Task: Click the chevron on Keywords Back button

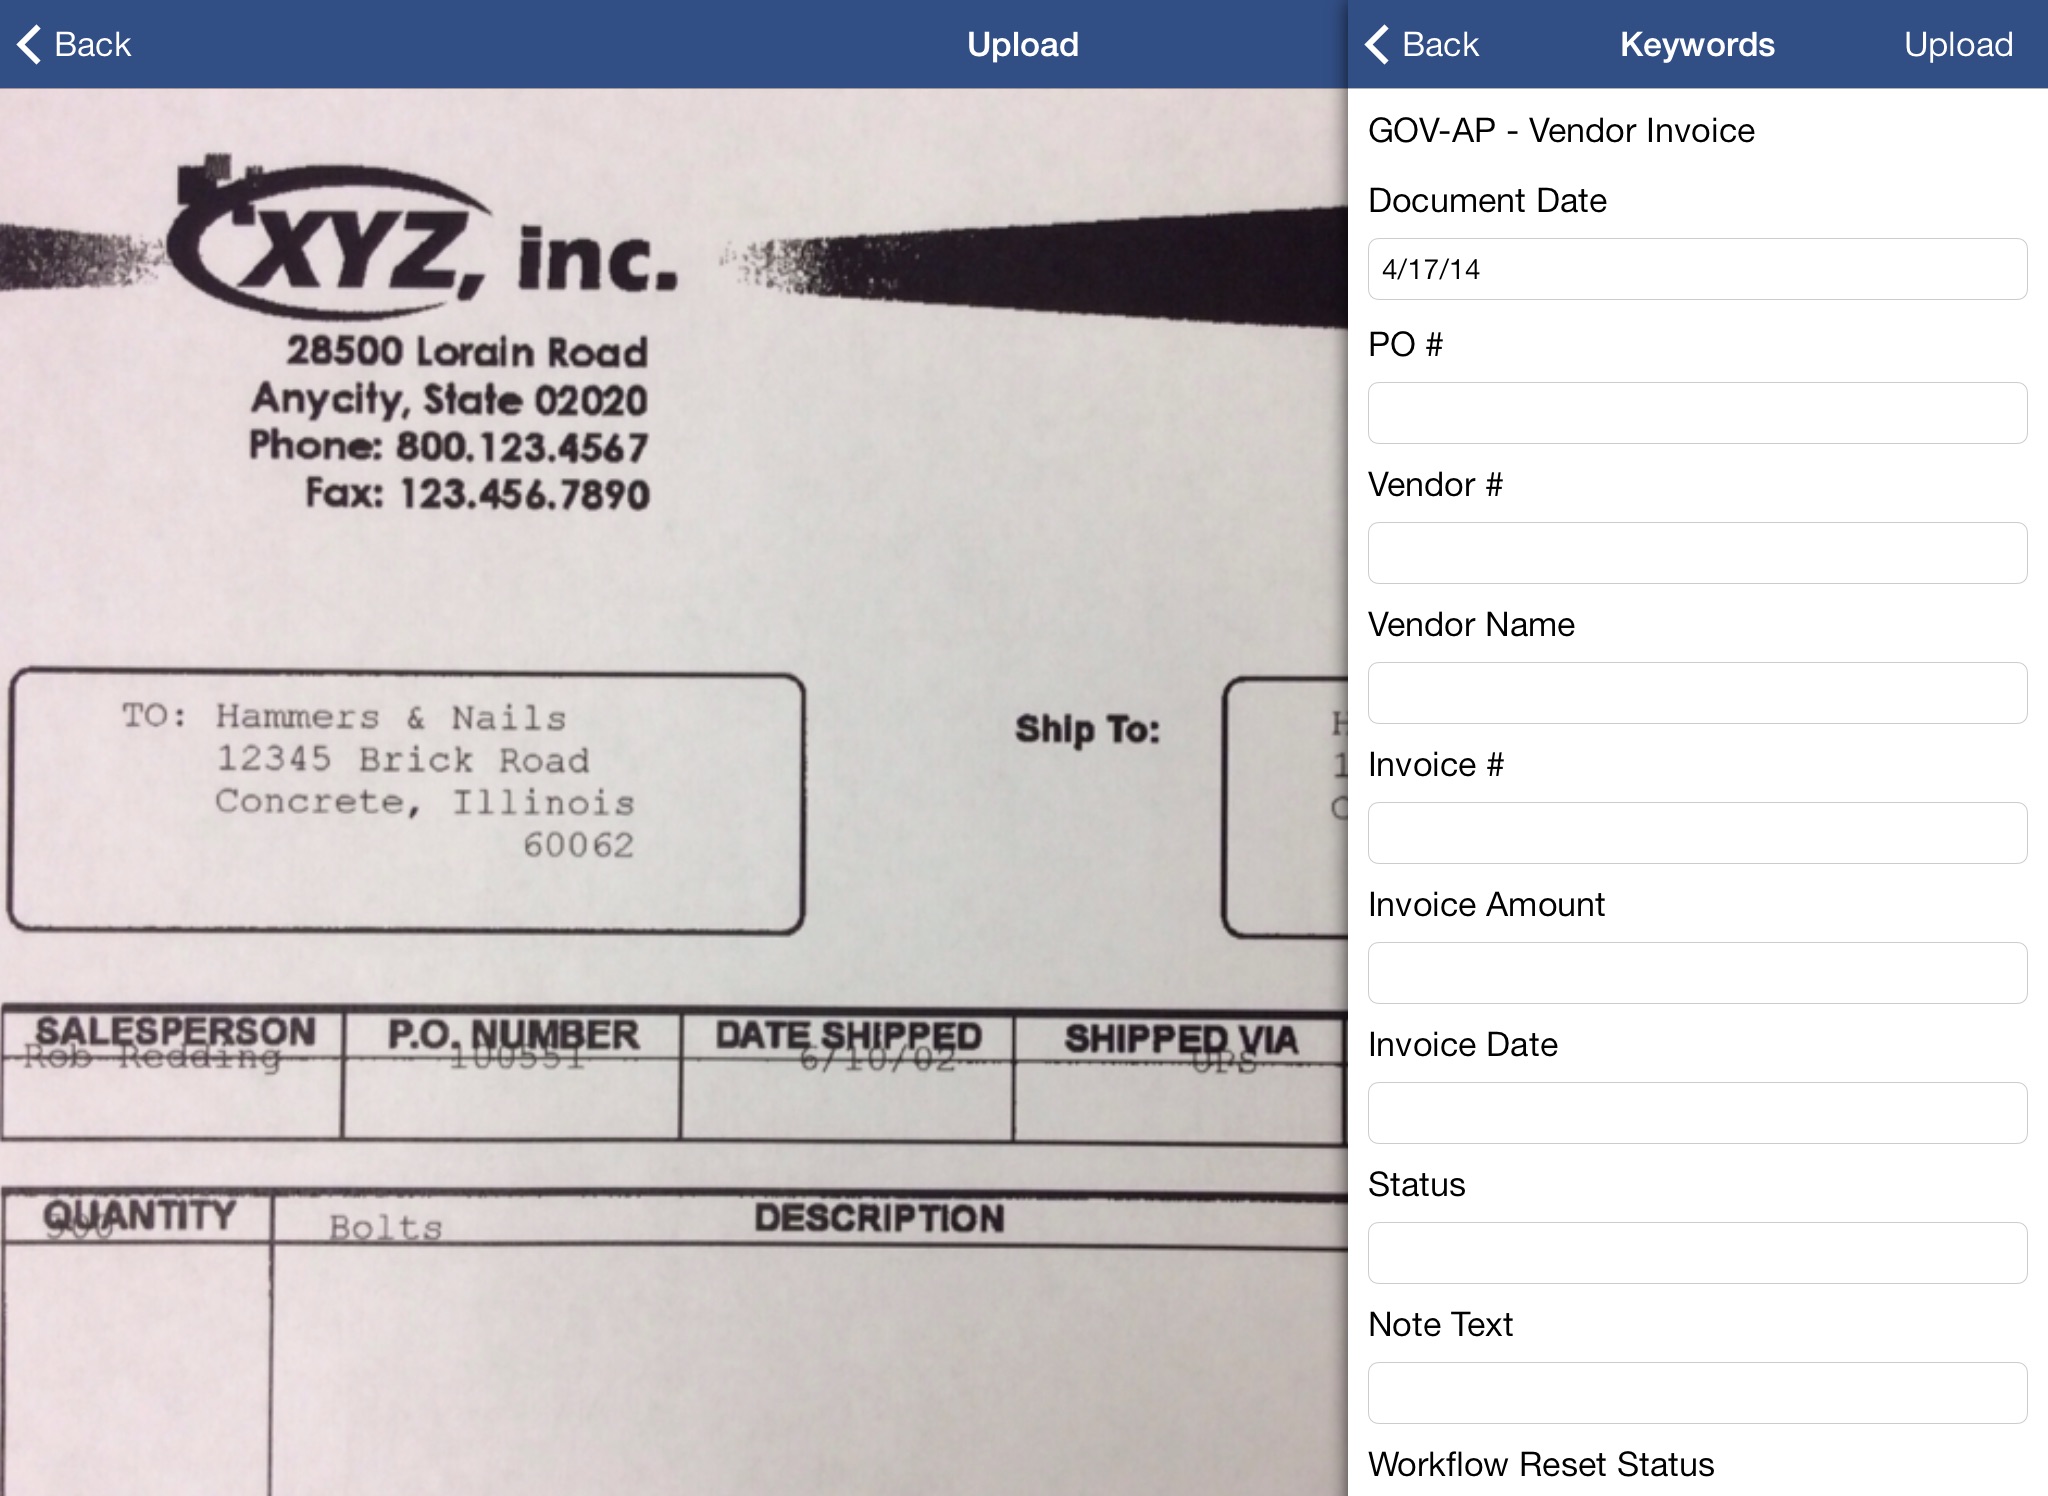Action: point(1382,43)
